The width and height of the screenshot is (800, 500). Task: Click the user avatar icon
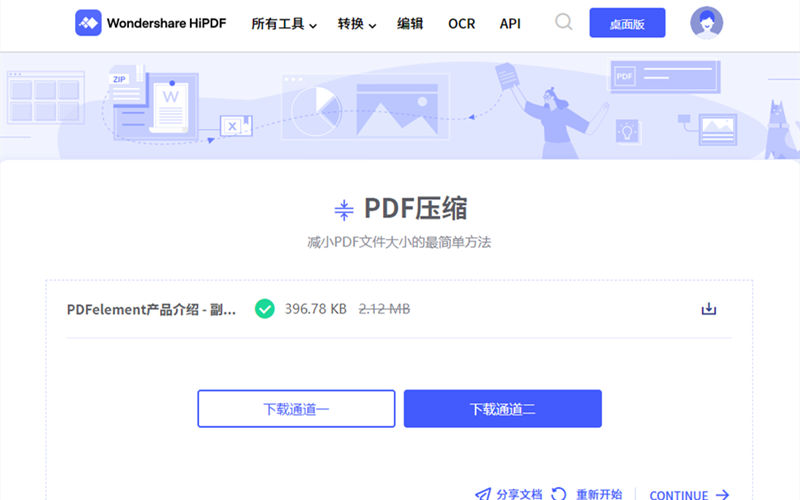[706, 22]
